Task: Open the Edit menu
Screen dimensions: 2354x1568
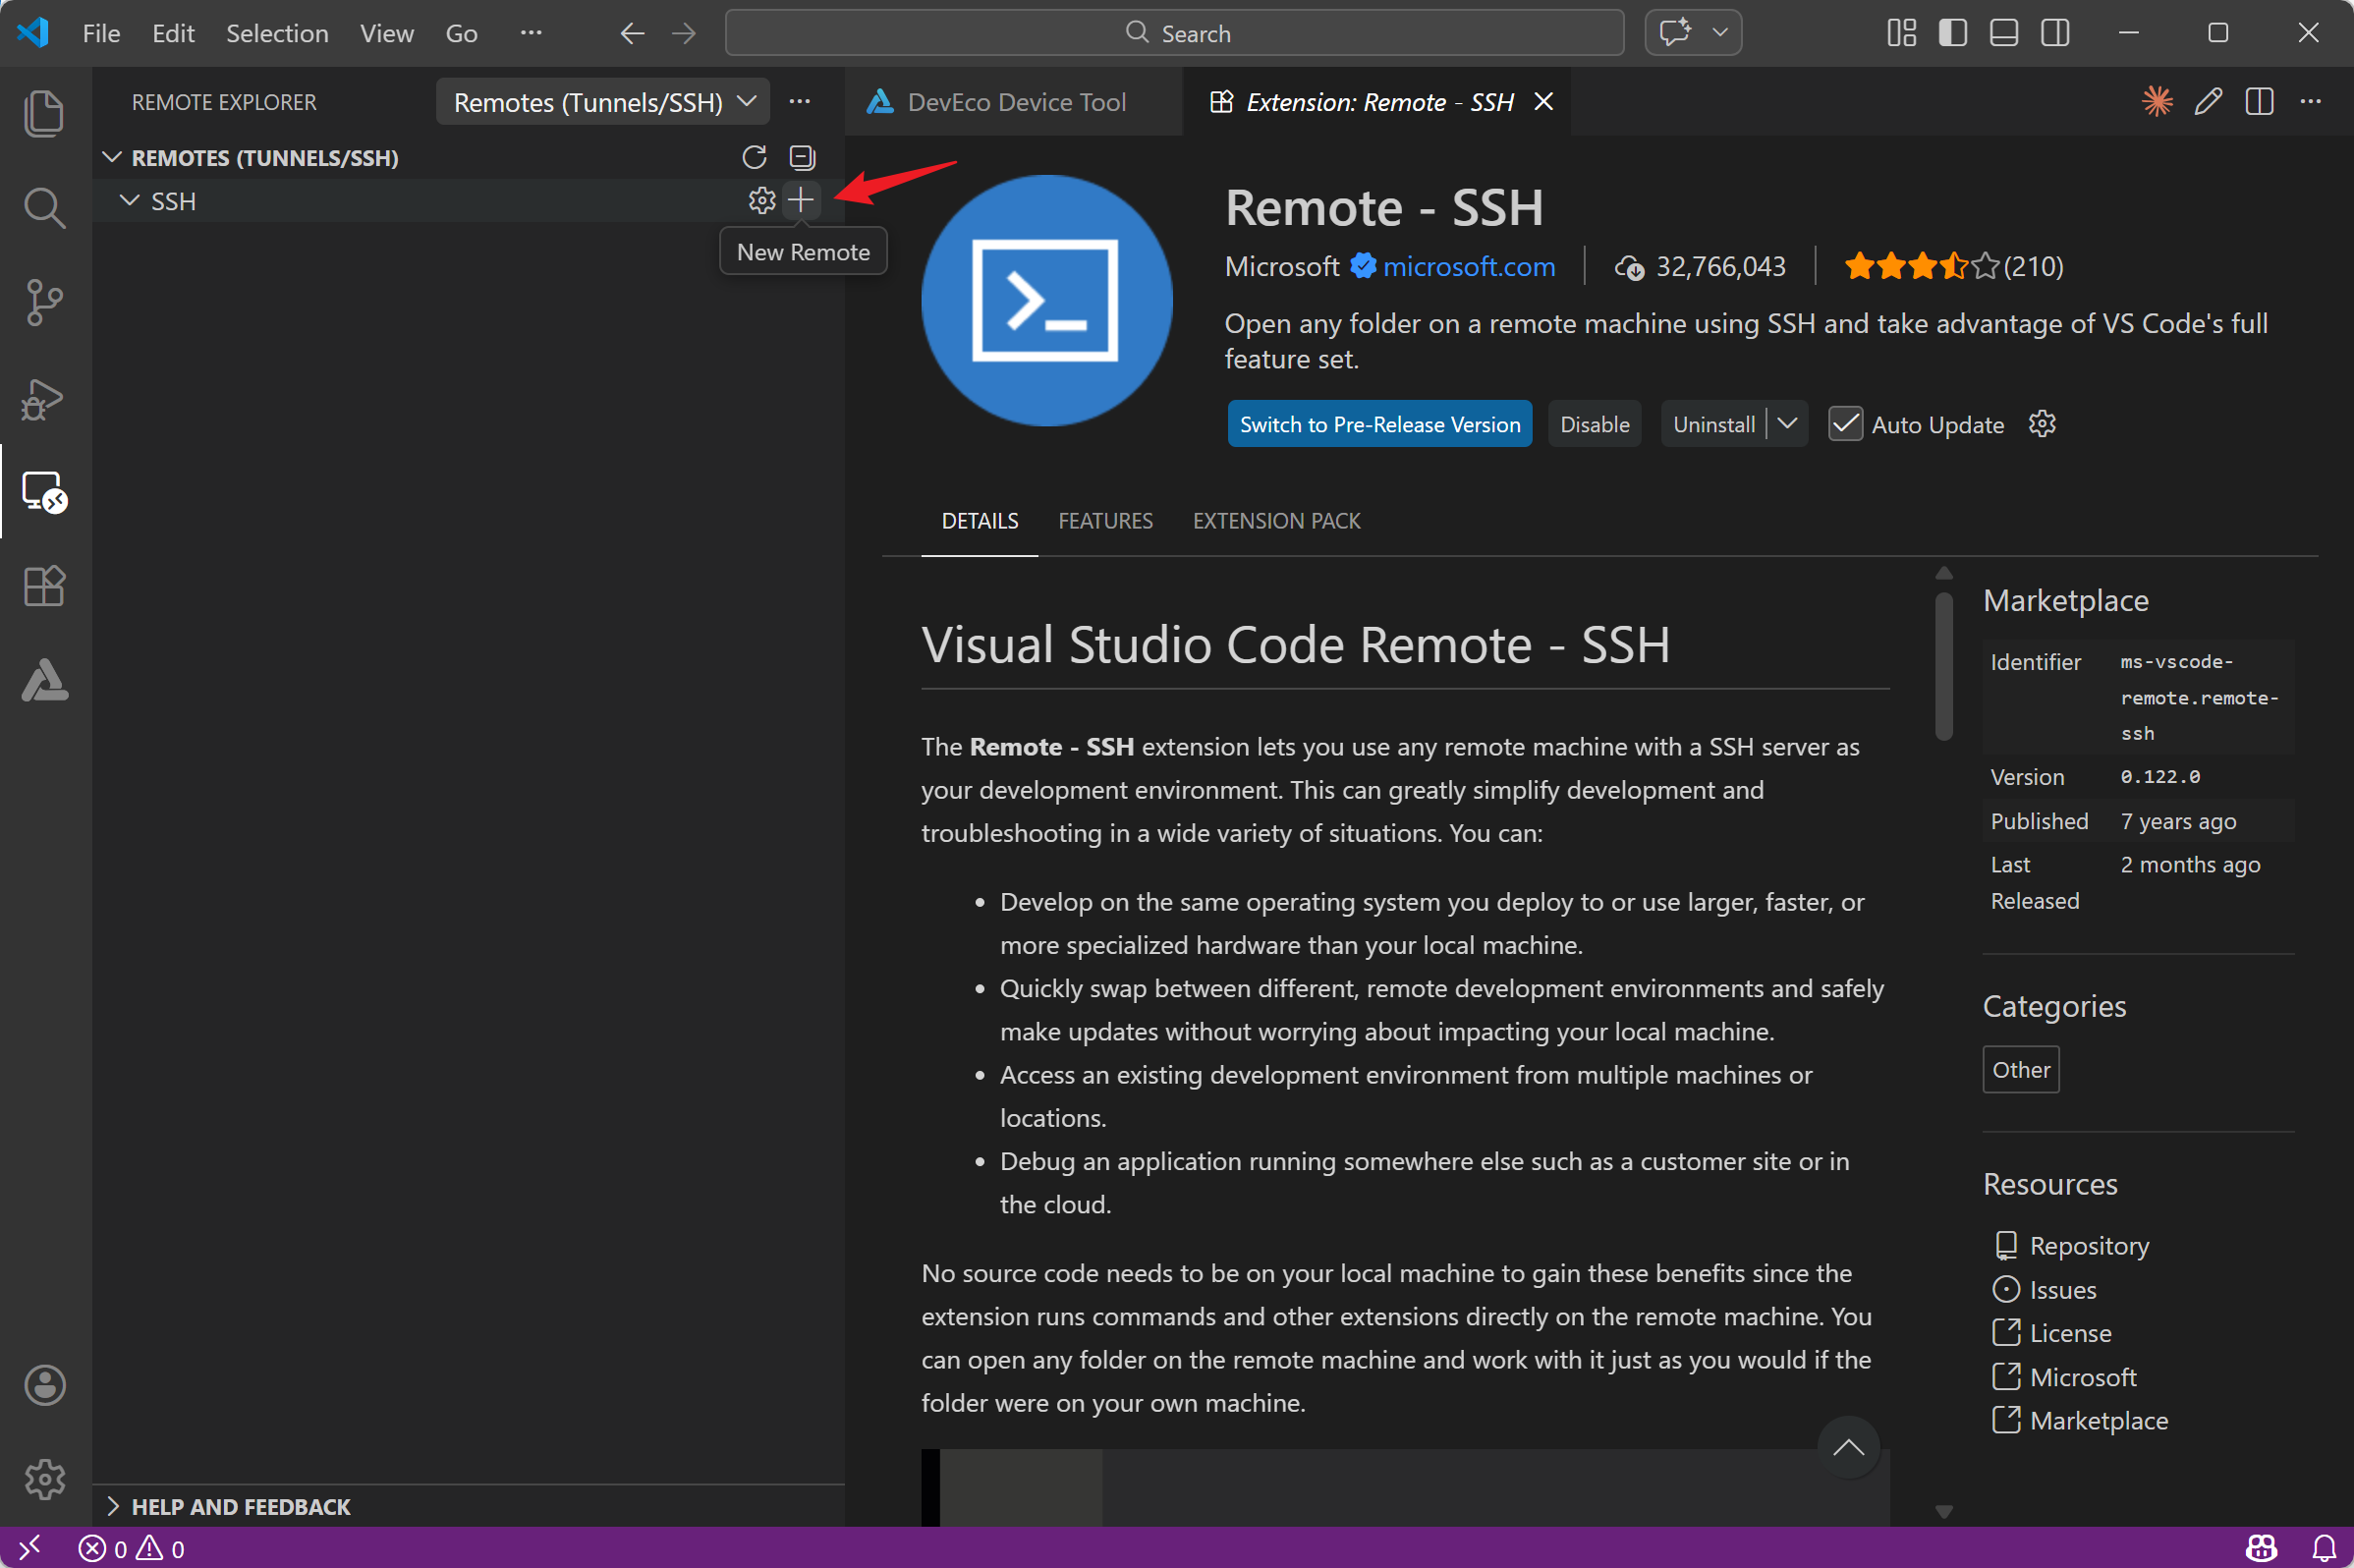Action: (173, 33)
